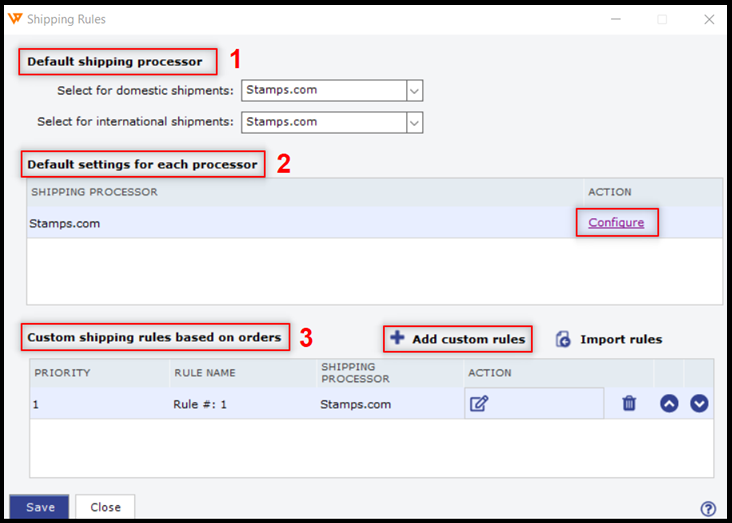Click the Import rules icon
This screenshot has height=523, width=732.
(x=563, y=339)
